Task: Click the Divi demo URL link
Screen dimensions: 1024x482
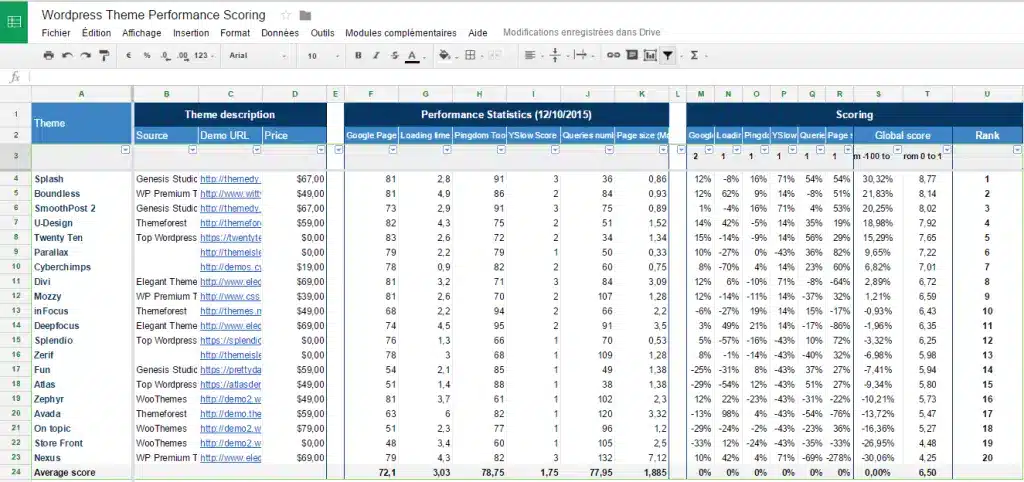Action: 230,282
